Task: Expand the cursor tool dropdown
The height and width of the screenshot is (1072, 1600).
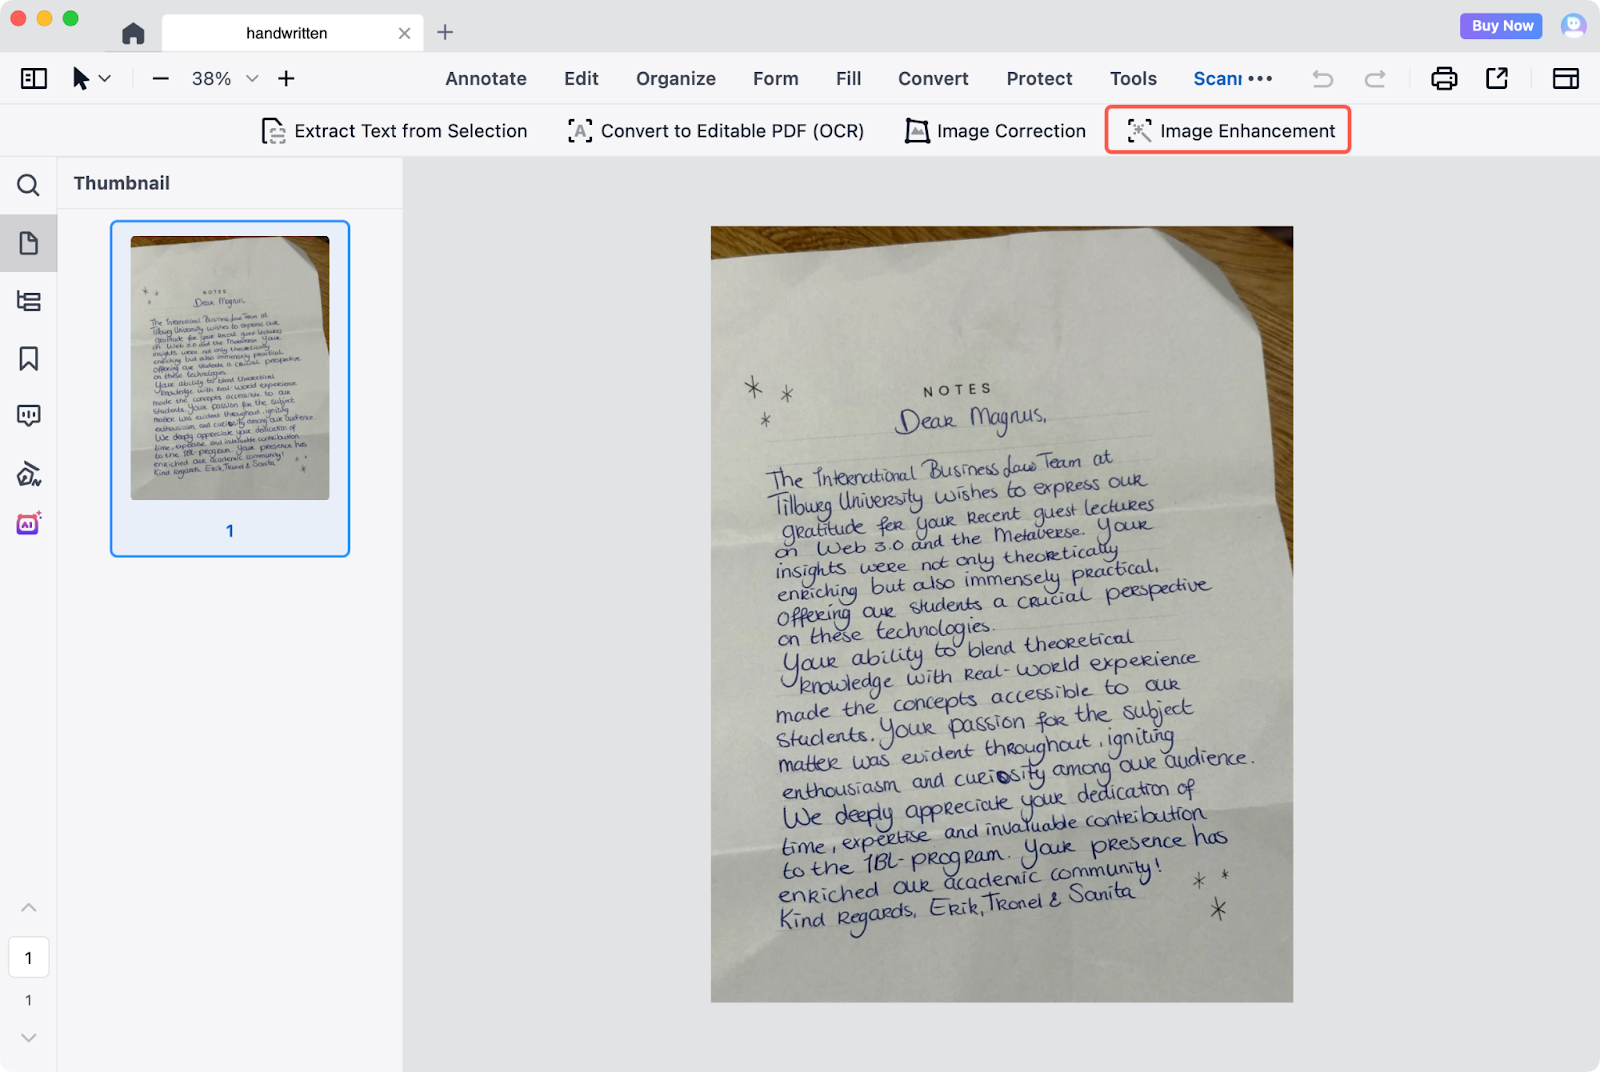Action: (x=105, y=79)
